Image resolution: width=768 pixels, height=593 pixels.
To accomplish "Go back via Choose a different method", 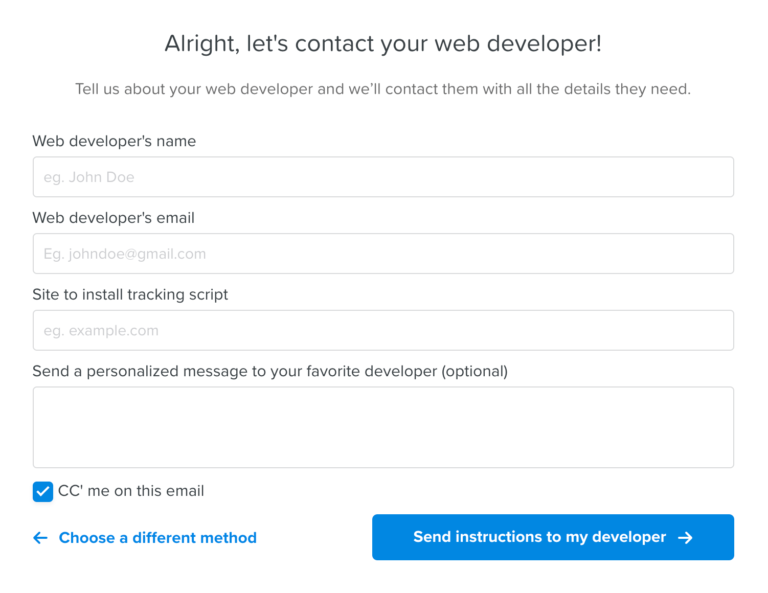I will (158, 538).
